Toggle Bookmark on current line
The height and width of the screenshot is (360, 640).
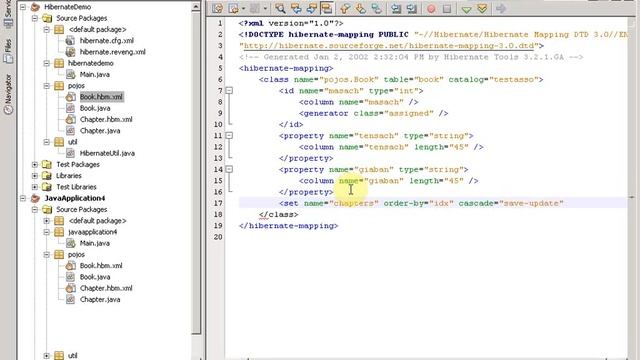(x=376, y=9)
